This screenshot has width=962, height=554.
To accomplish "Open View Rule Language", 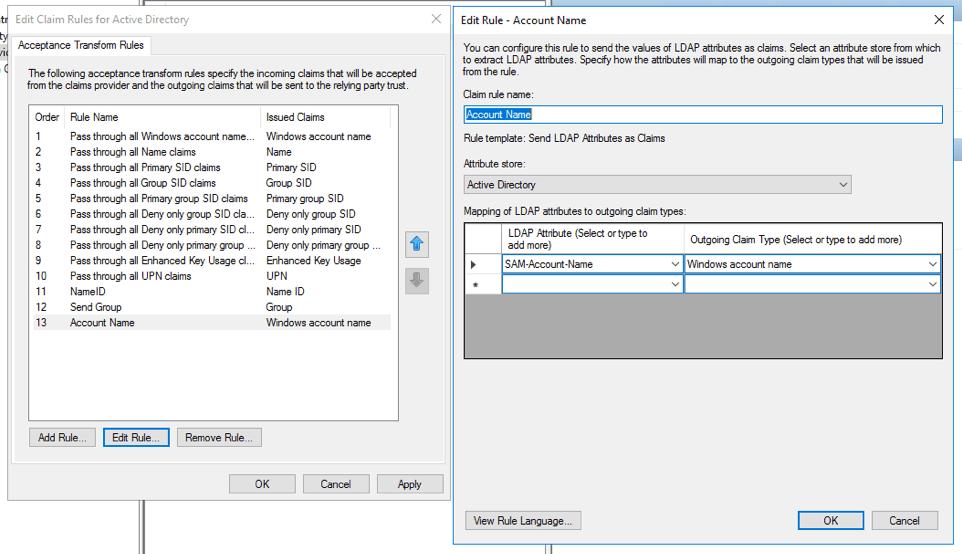I will click(x=523, y=520).
